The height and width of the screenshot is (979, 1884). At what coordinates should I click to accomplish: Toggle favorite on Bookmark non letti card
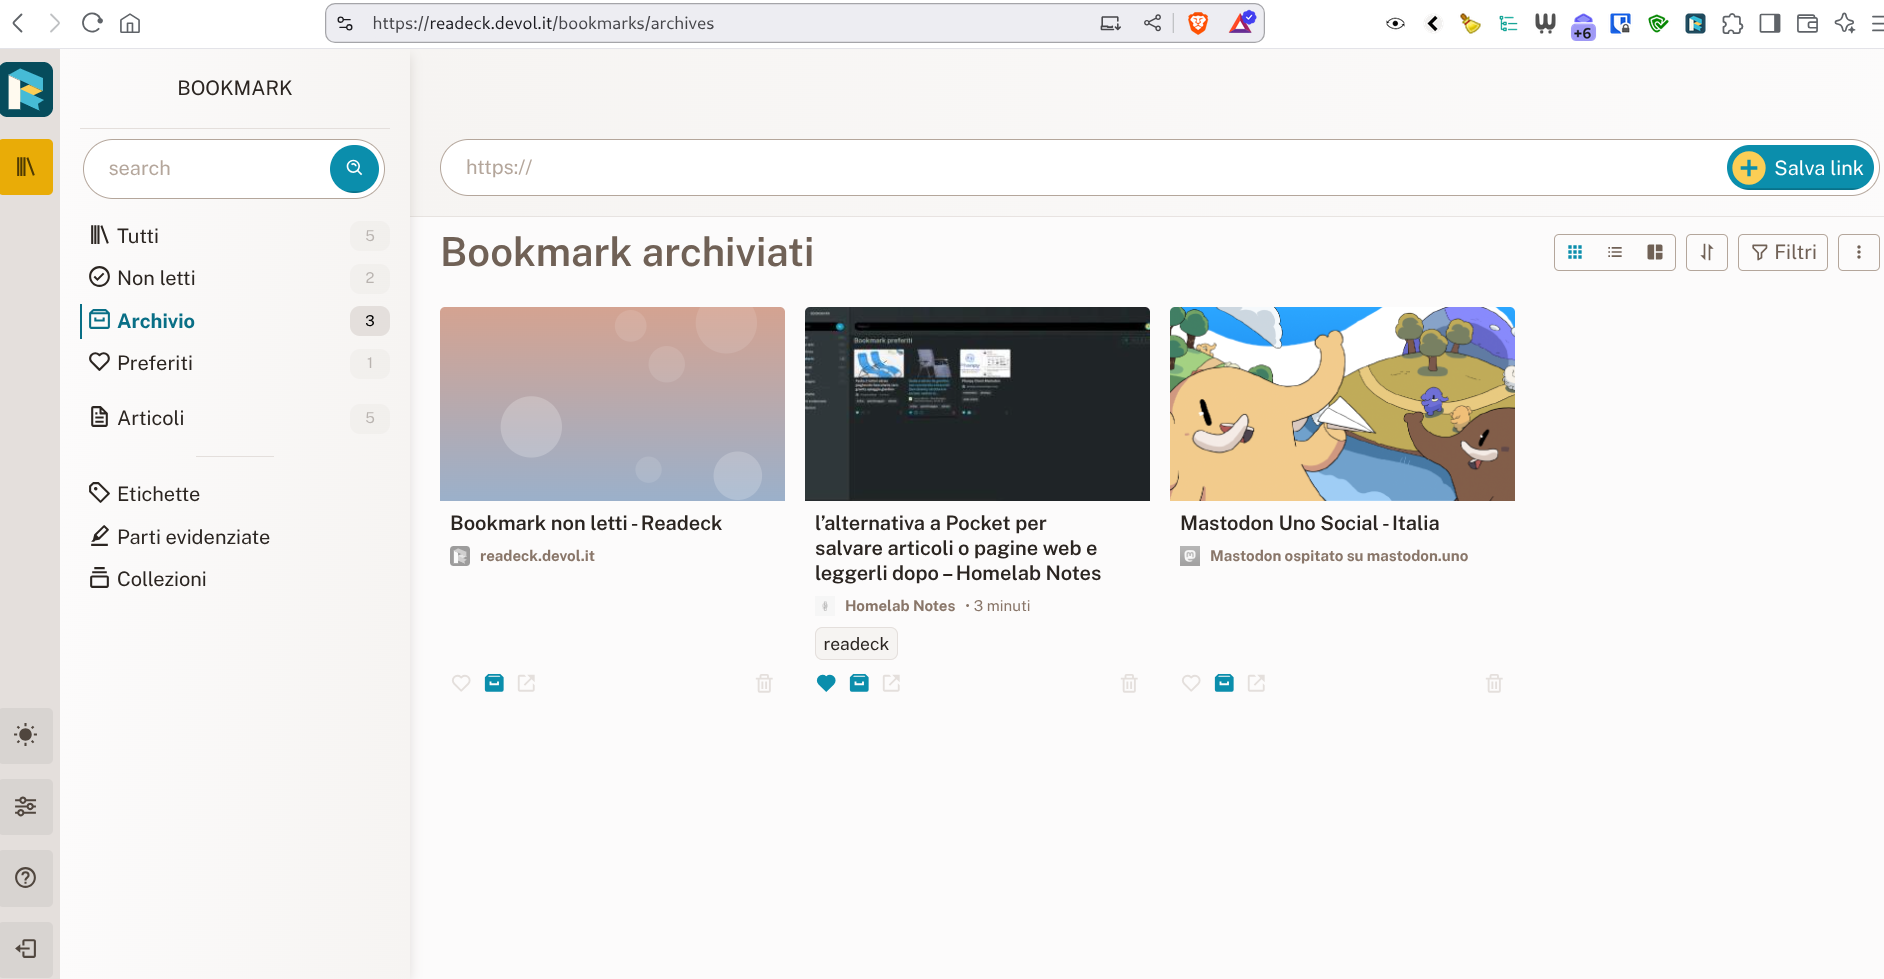[x=461, y=683]
